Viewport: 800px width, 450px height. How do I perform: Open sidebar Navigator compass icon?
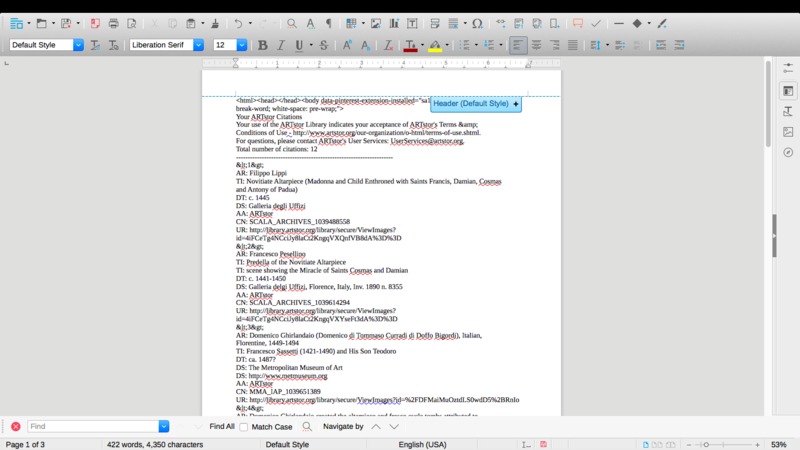click(788, 153)
